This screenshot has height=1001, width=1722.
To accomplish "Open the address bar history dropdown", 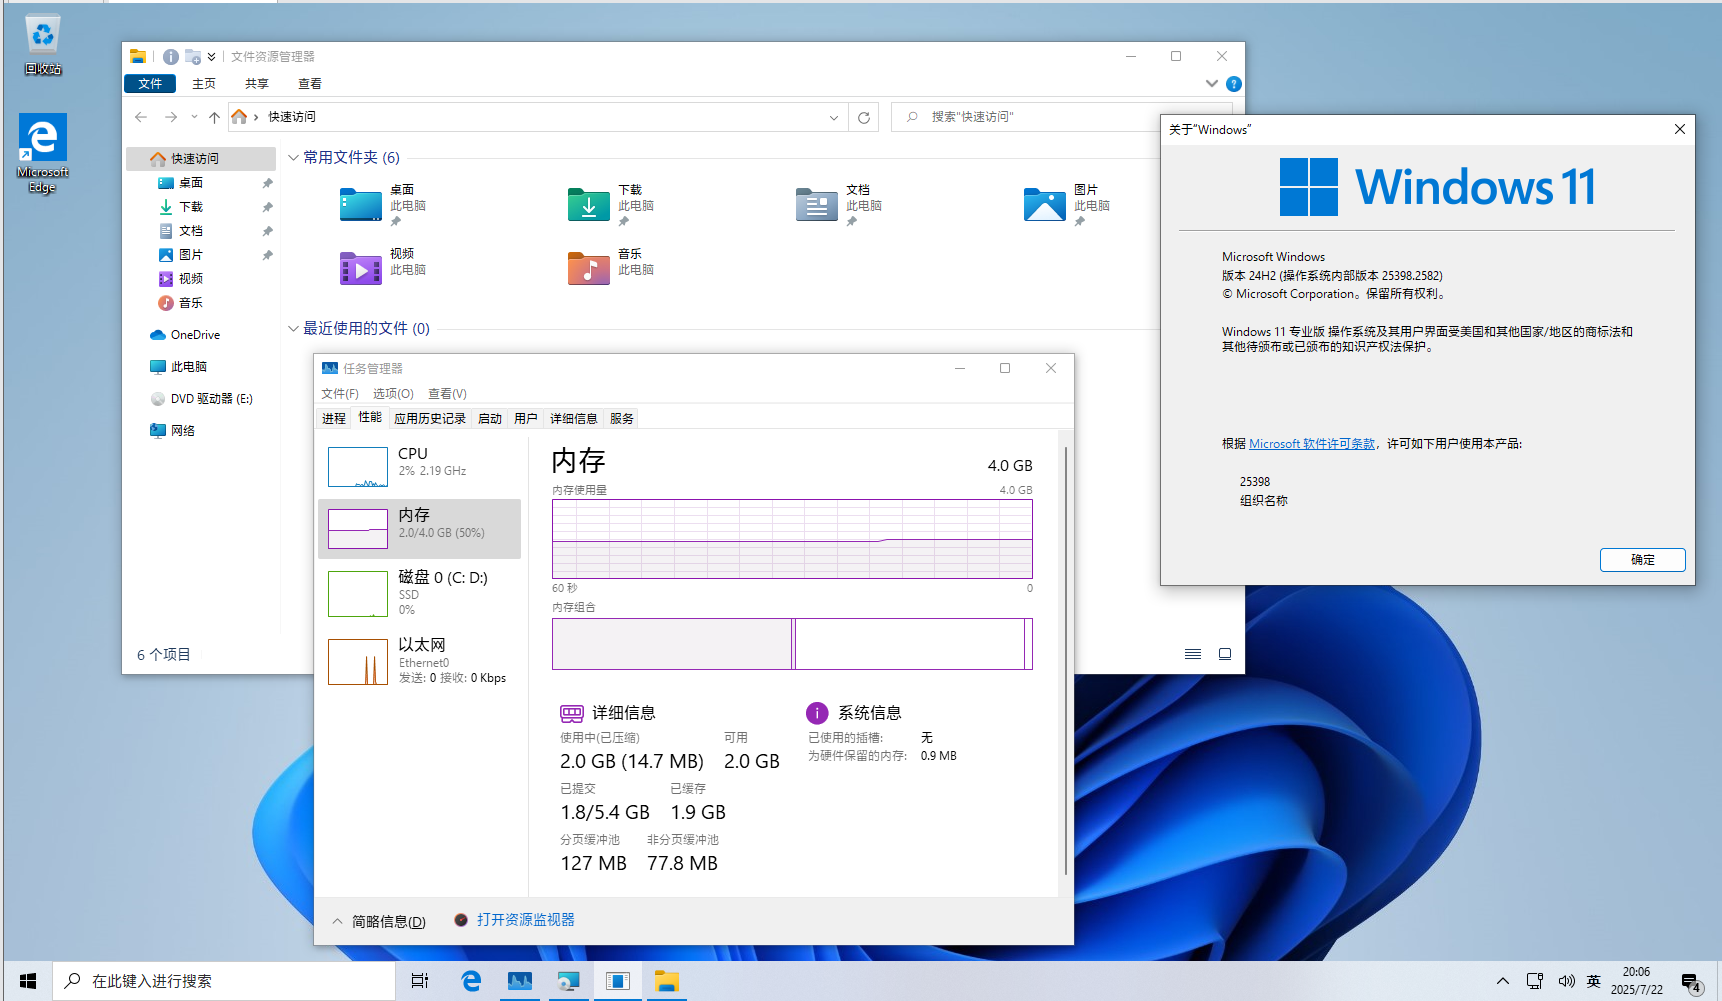I will click(833, 117).
